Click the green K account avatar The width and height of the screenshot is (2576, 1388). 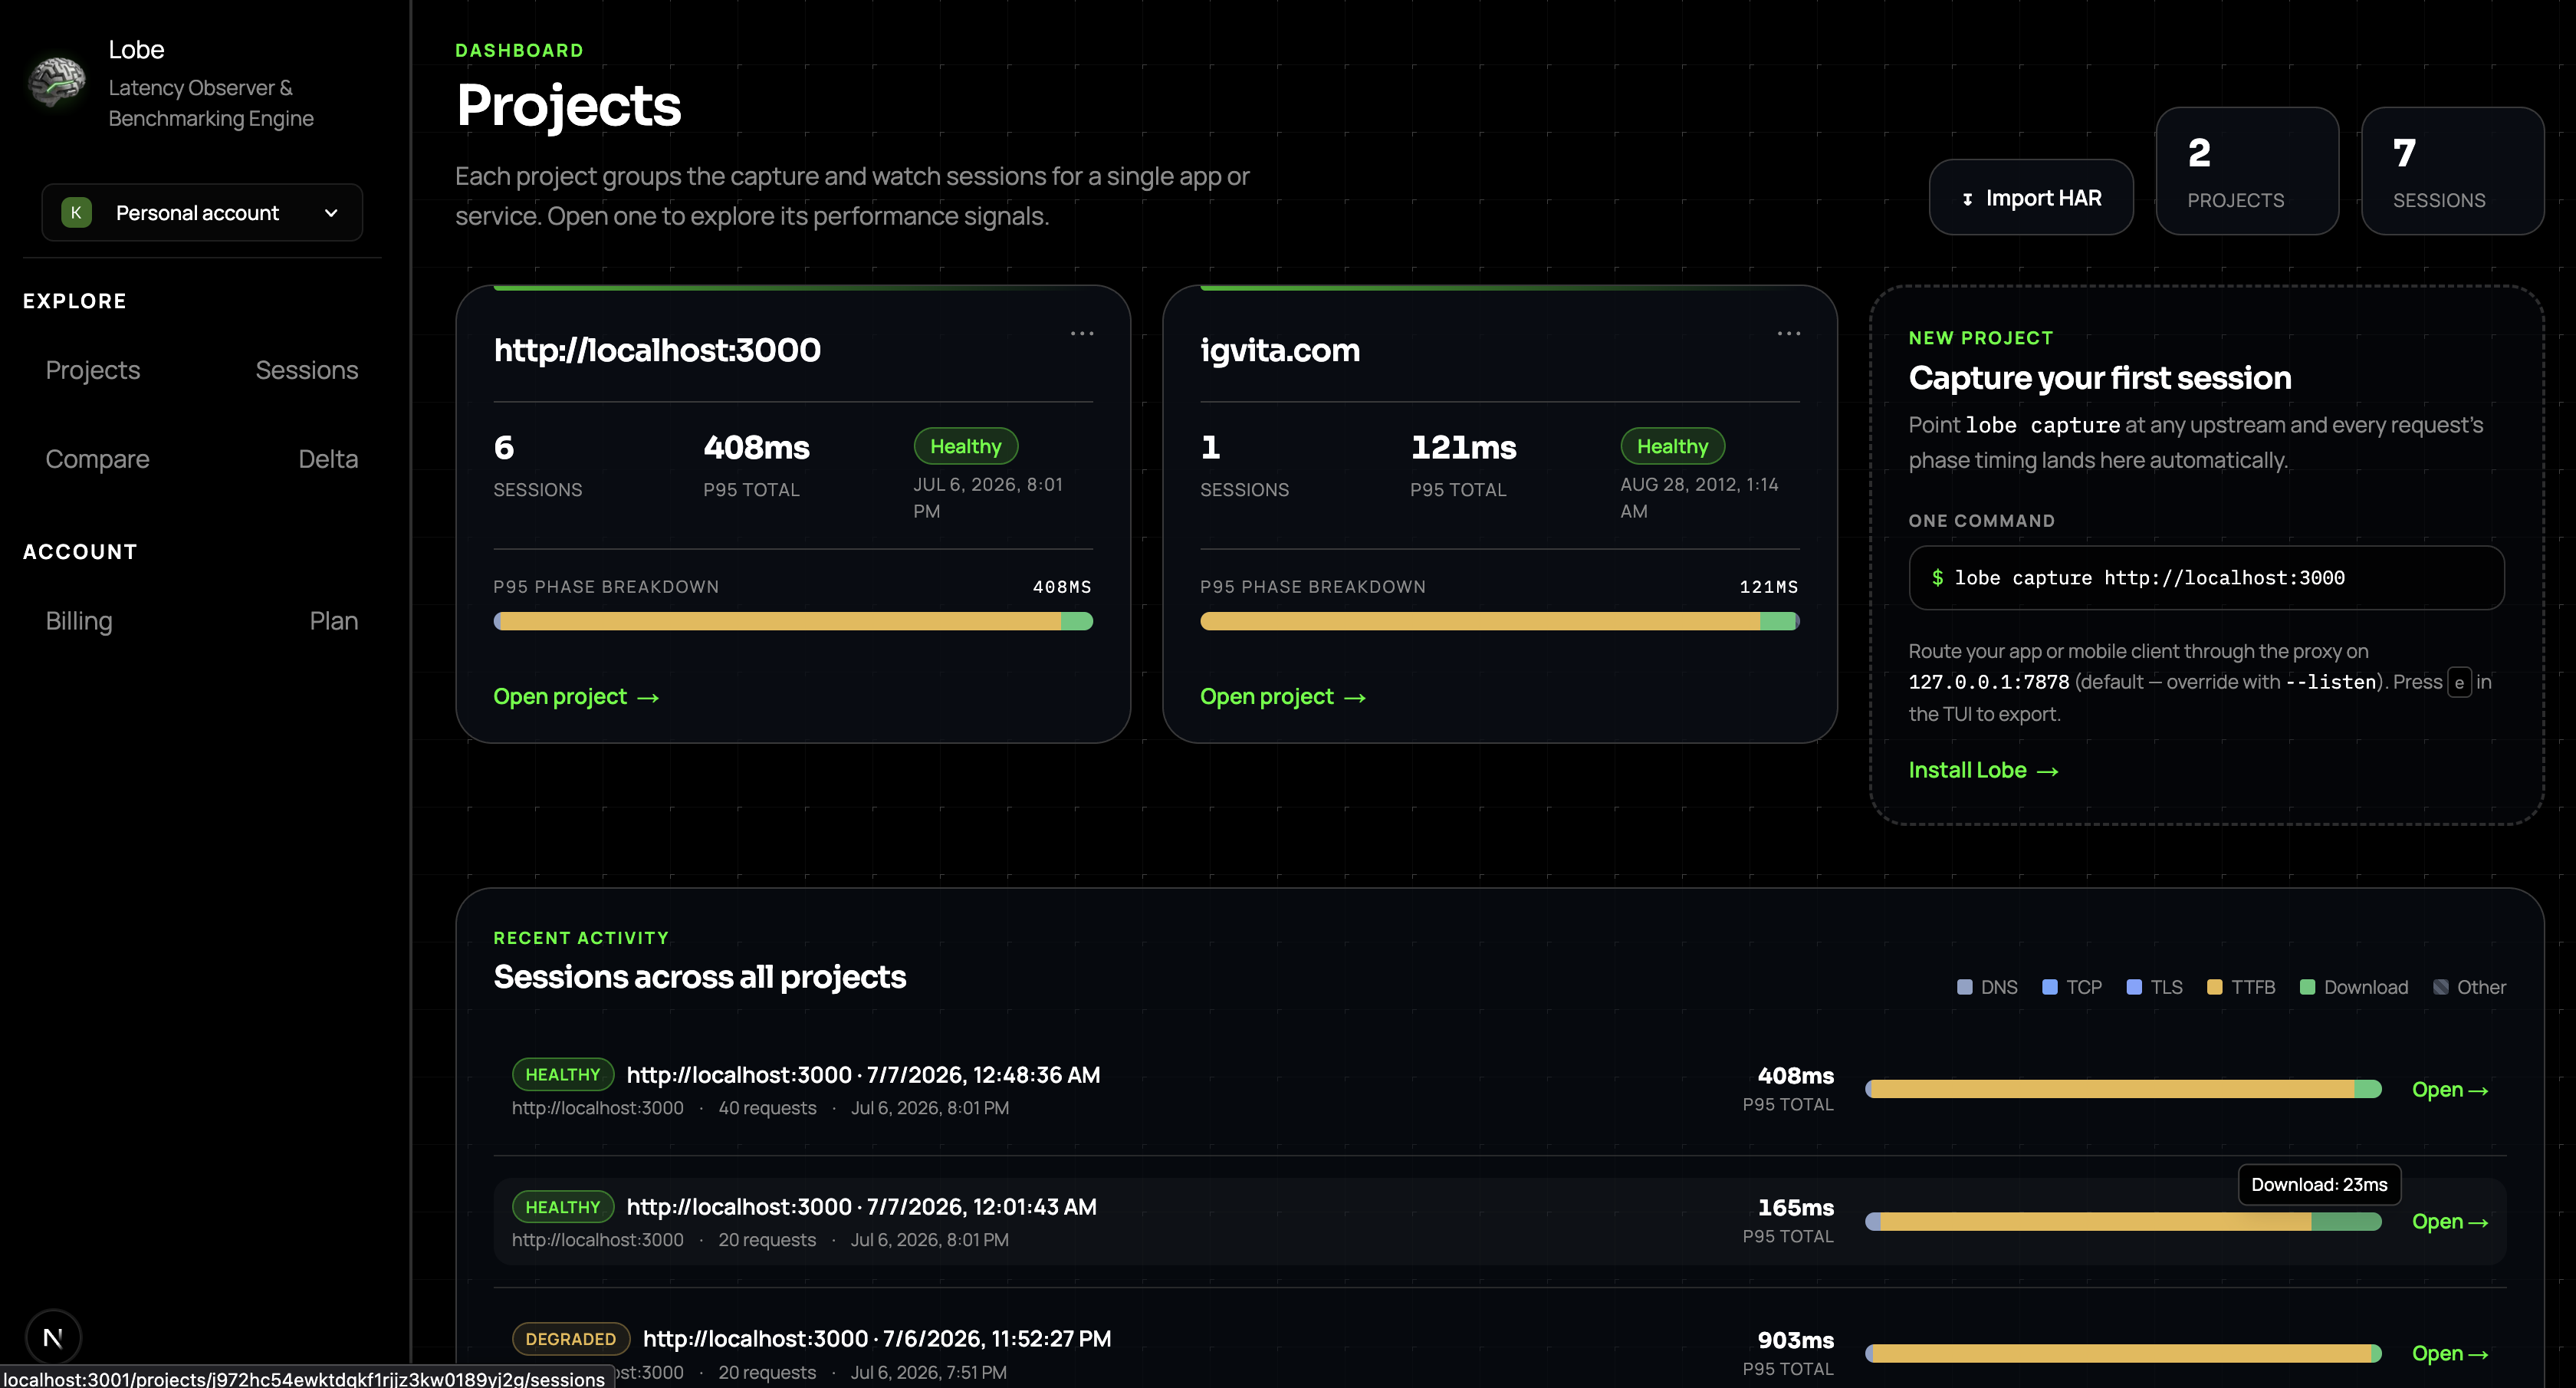tap(76, 212)
